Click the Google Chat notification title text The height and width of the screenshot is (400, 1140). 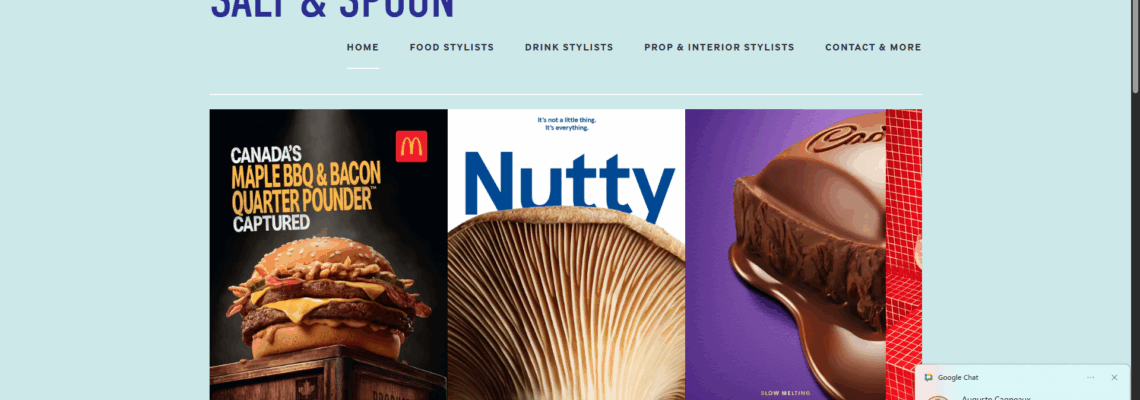958,377
